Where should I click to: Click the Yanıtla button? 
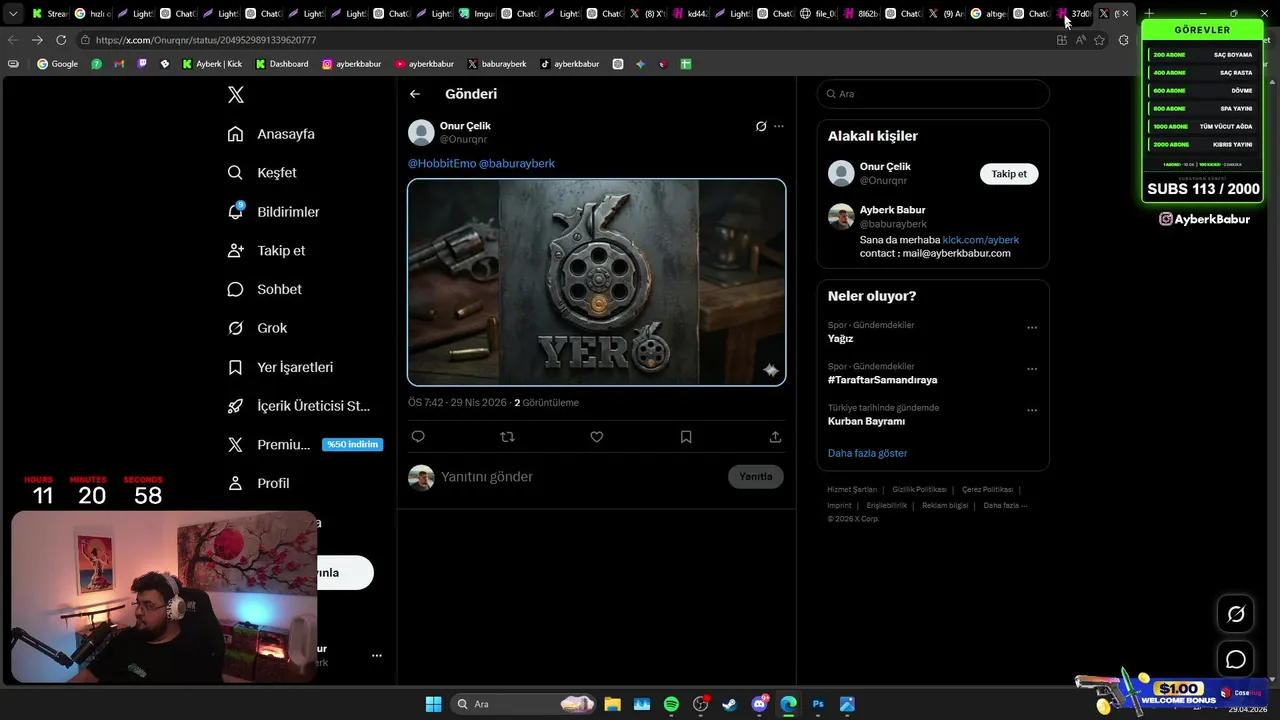click(x=756, y=477)
